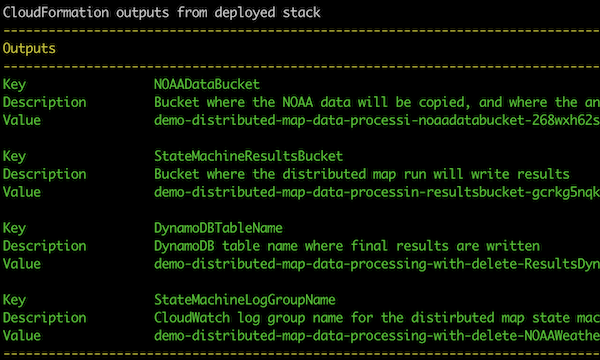Select the StateMachineResultsBucket key name

[249, 156]
